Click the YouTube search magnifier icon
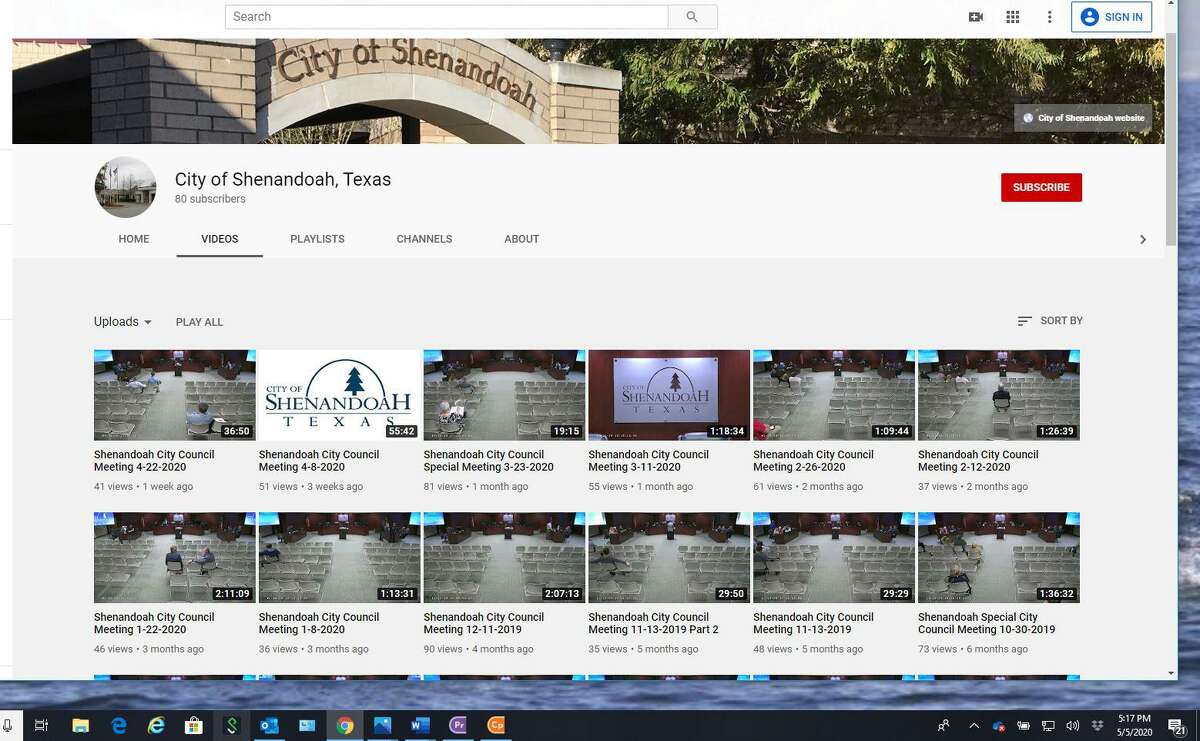 click(692, 17)
